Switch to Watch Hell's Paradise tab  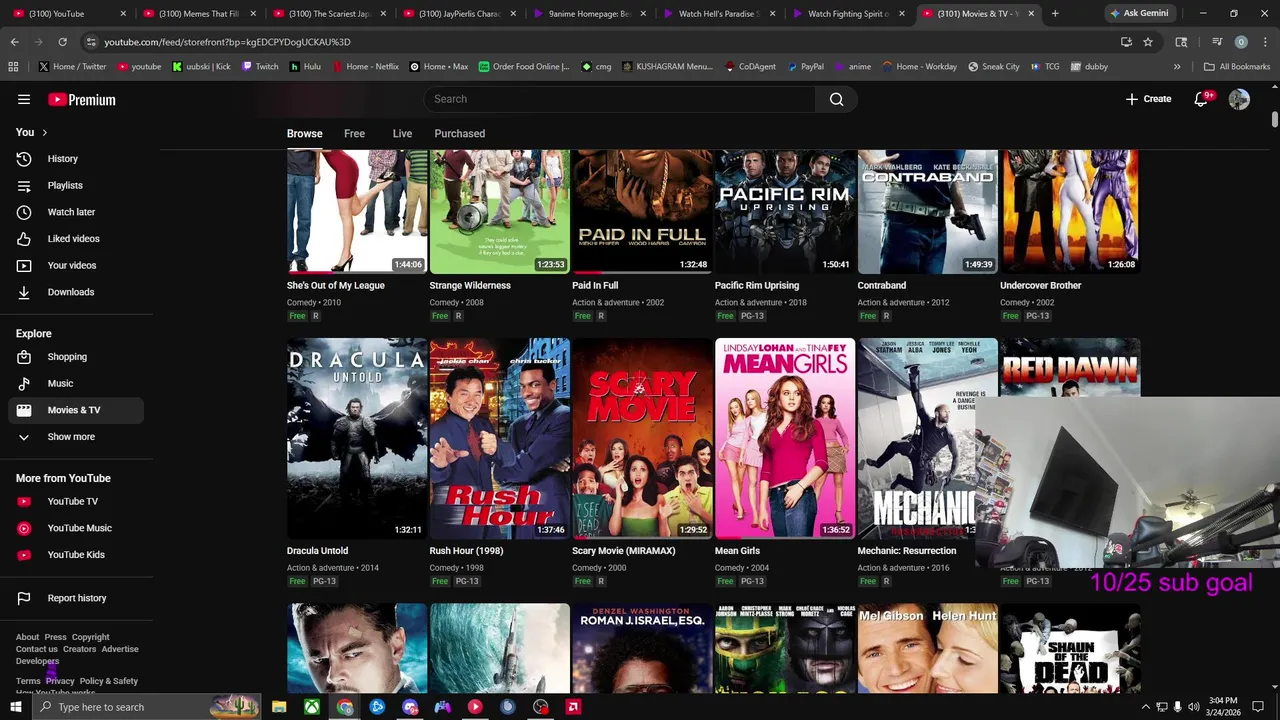(x=718, y=14)
